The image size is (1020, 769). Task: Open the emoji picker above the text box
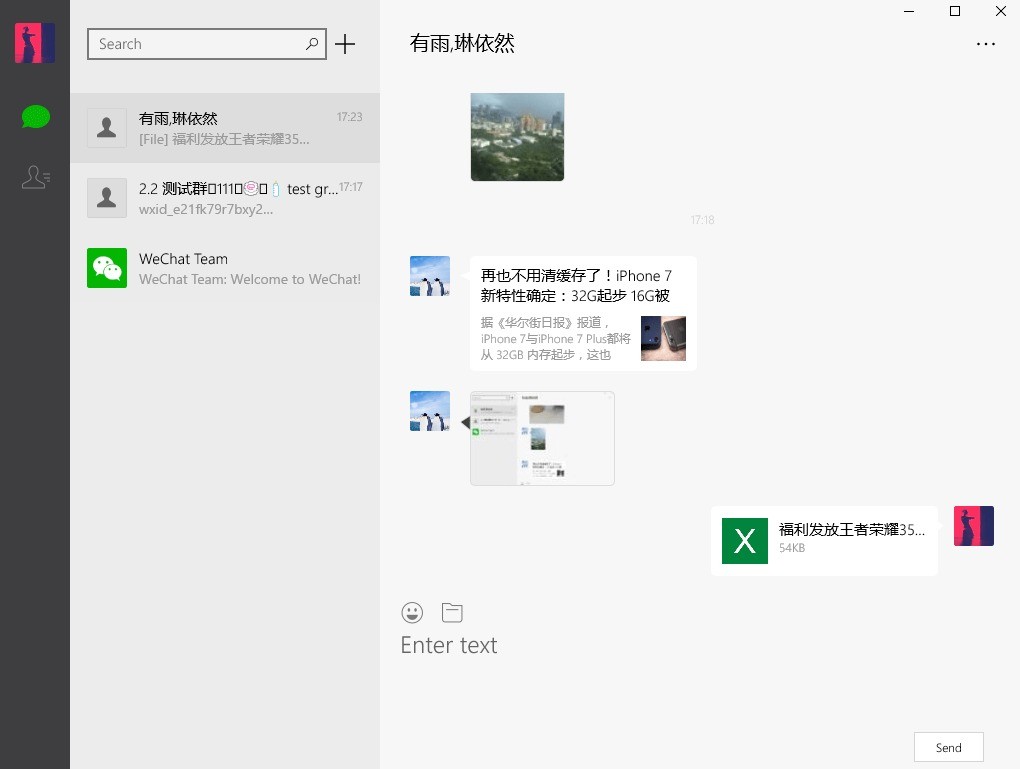point(412,612)
